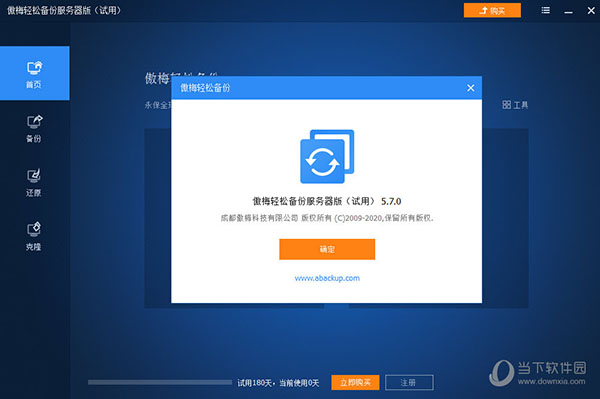
Task: Open the hamburger menu icon in title bar
Action: 546,10
